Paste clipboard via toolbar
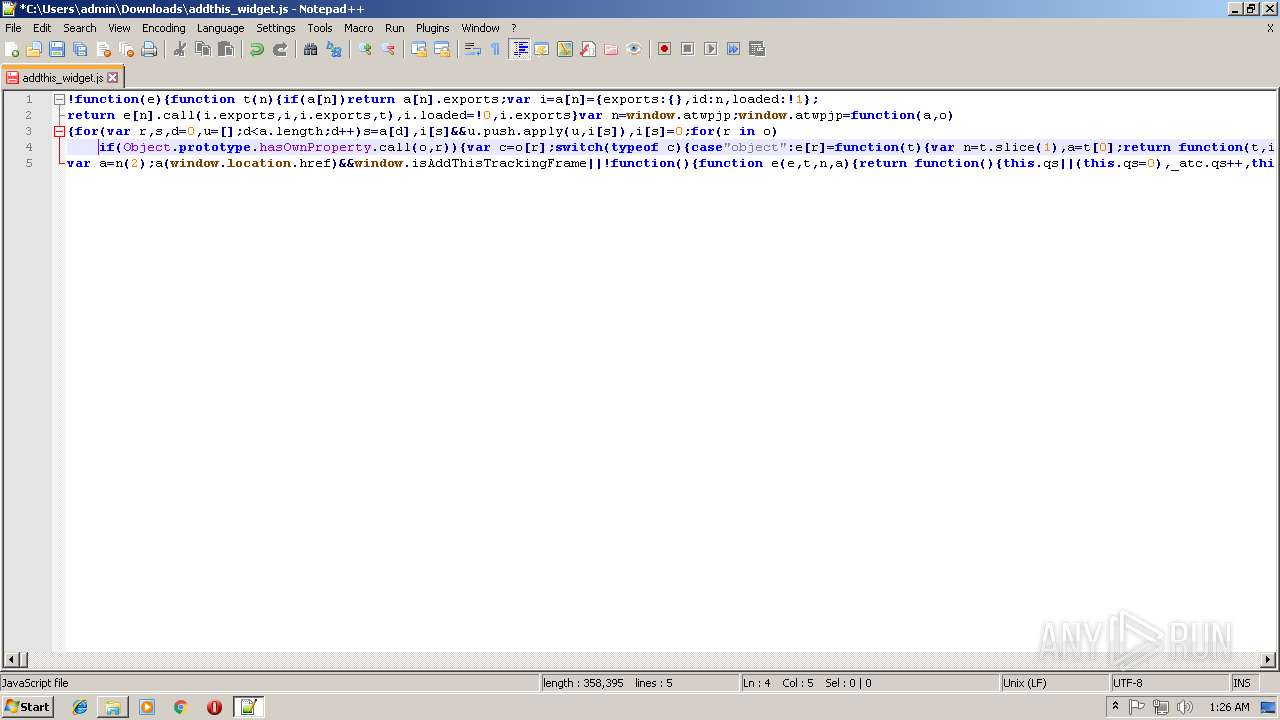The image size is (1280, 720). click(x=226, y=49)
